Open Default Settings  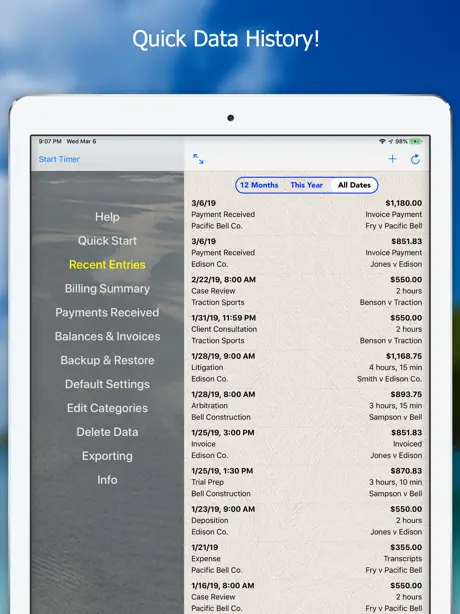[x=107, y=384]
